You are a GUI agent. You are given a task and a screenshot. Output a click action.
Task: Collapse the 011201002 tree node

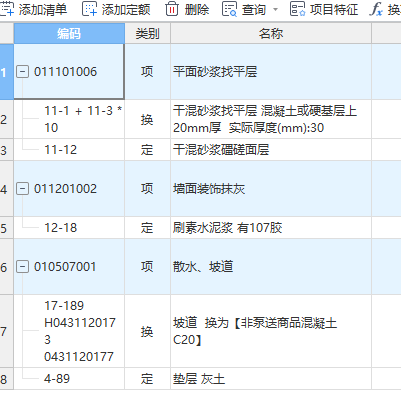tap(22, 189)
